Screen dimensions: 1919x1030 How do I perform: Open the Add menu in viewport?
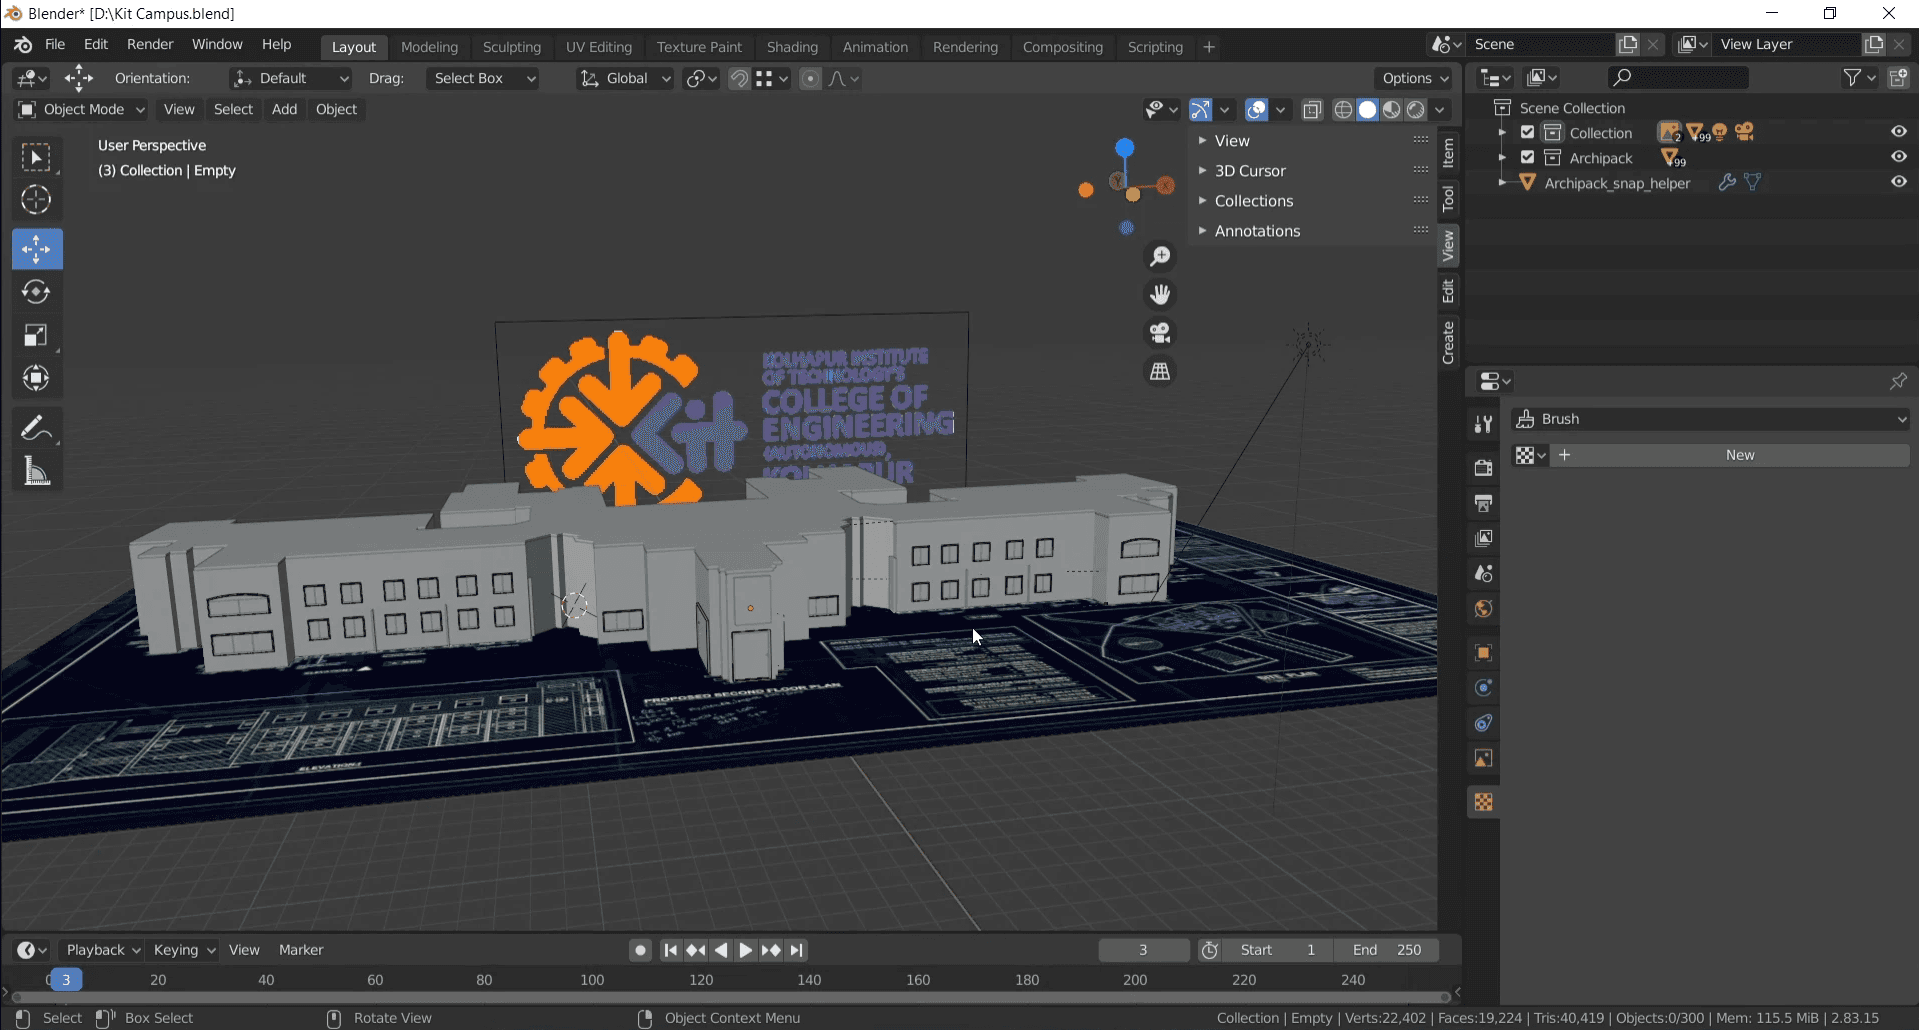(x=284, y=109)
